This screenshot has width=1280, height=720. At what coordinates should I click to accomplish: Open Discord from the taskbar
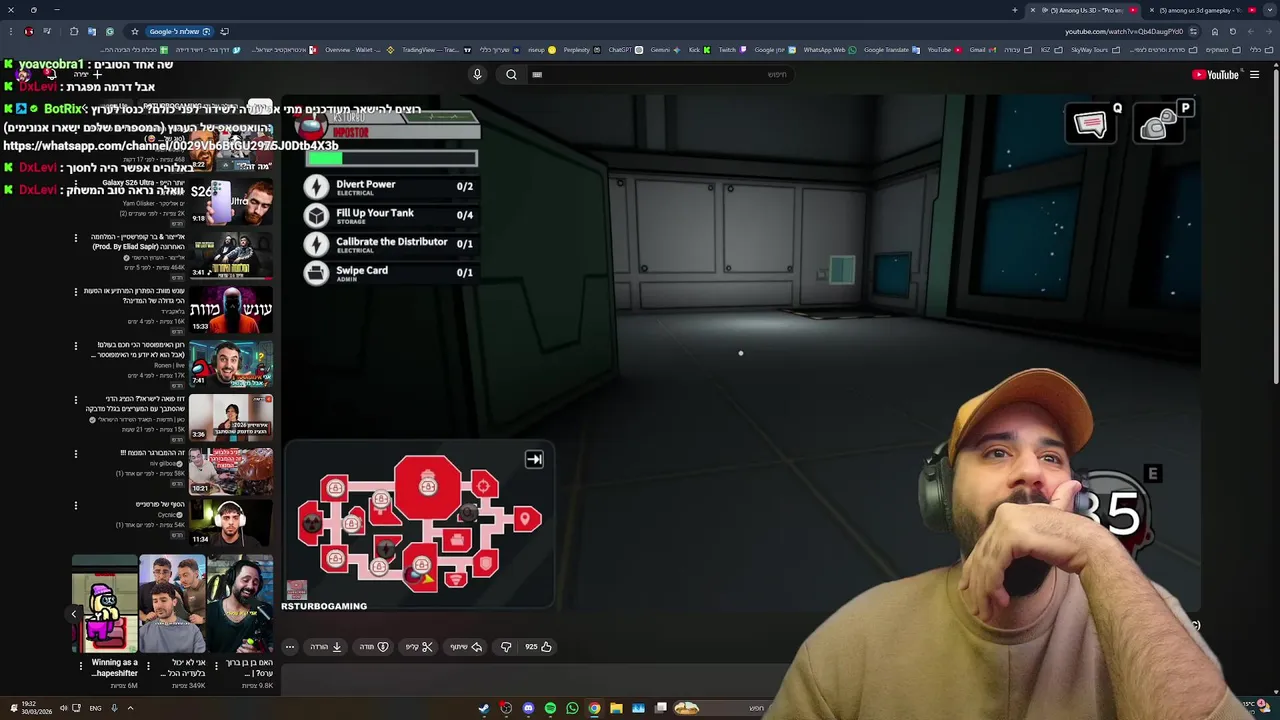click(528, 708)
